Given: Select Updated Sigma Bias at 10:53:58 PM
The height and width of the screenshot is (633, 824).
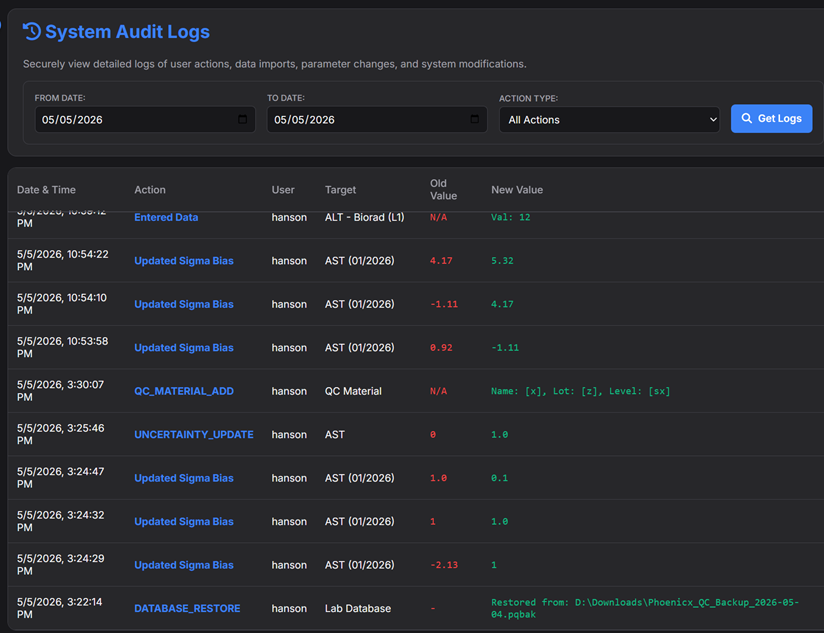Looking at the screenshot, I should pos(183,348).
